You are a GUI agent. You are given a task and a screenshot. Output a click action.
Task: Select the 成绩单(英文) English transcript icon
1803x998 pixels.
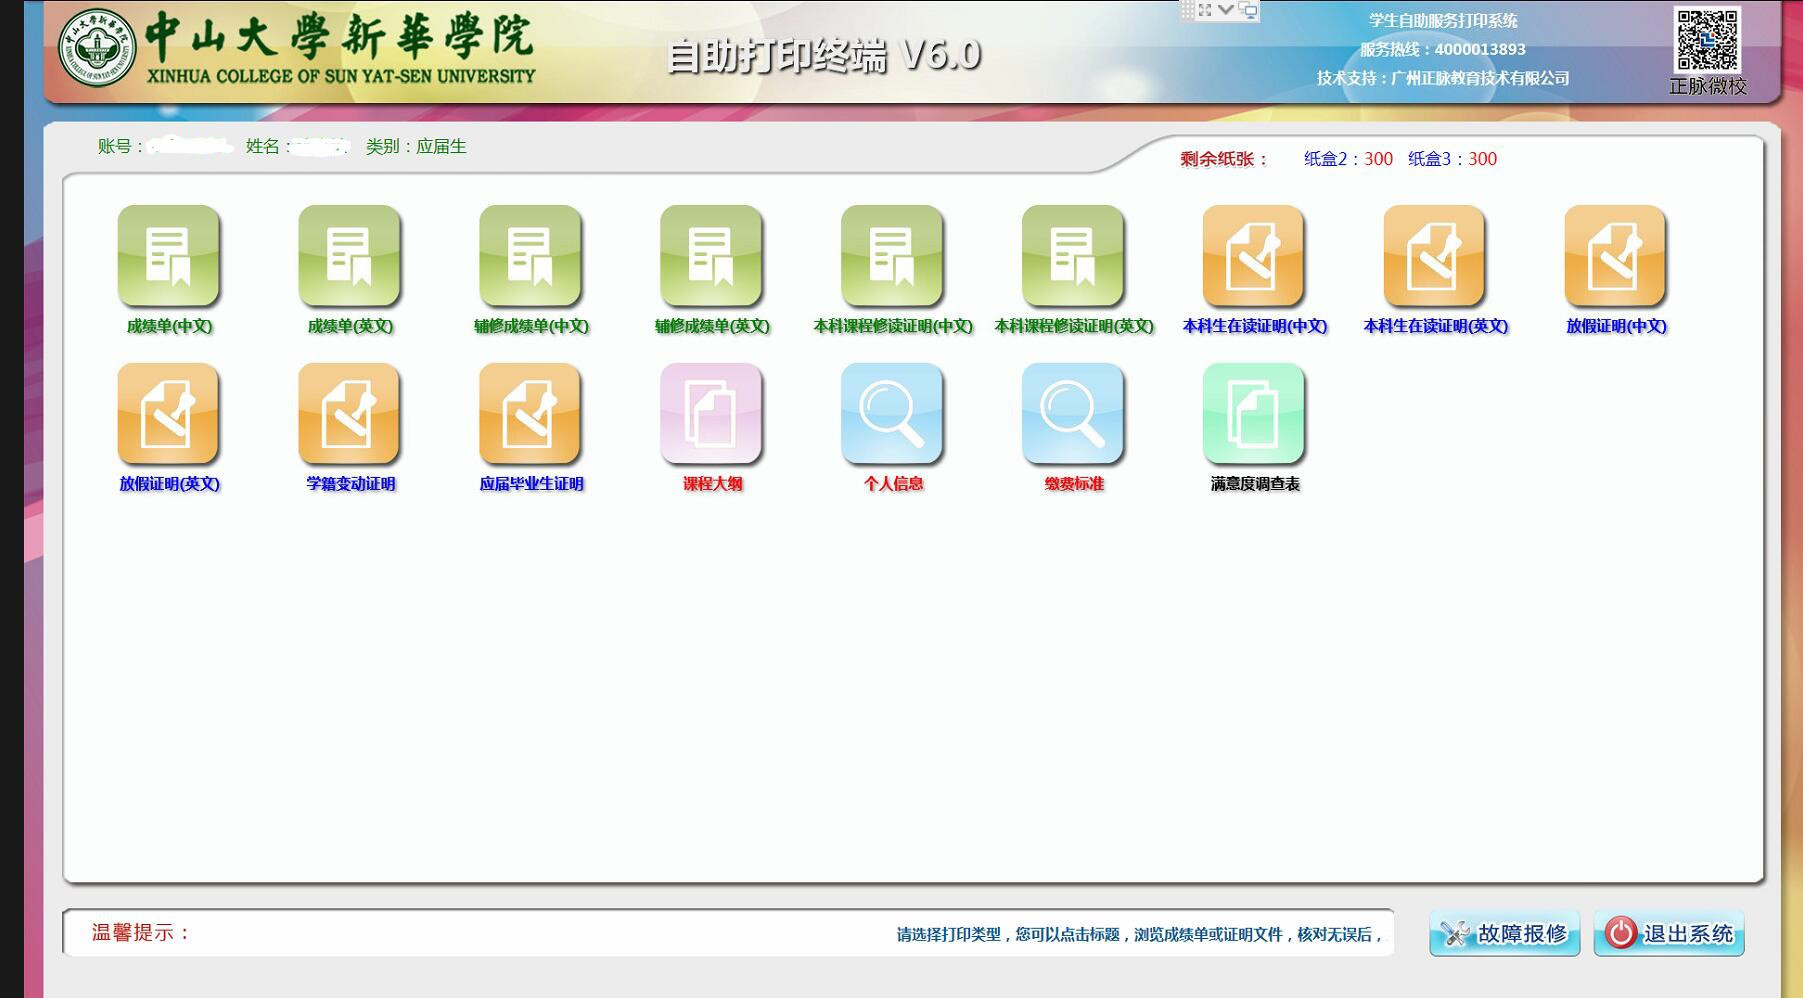pyautogui.click(x=349, y=256)
